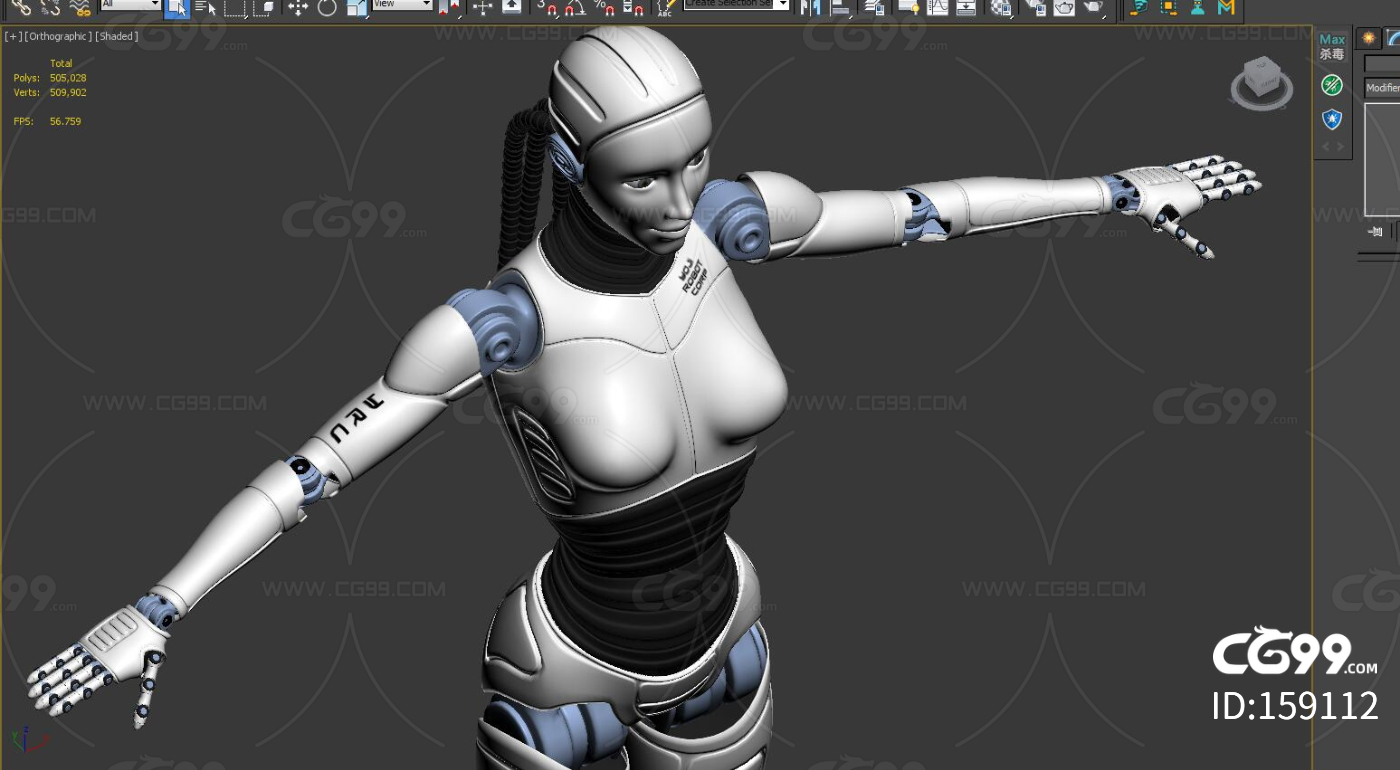Screen dimensions: 1400x770
Task: Click the Modifier List field
Action: pos(1382,88)
